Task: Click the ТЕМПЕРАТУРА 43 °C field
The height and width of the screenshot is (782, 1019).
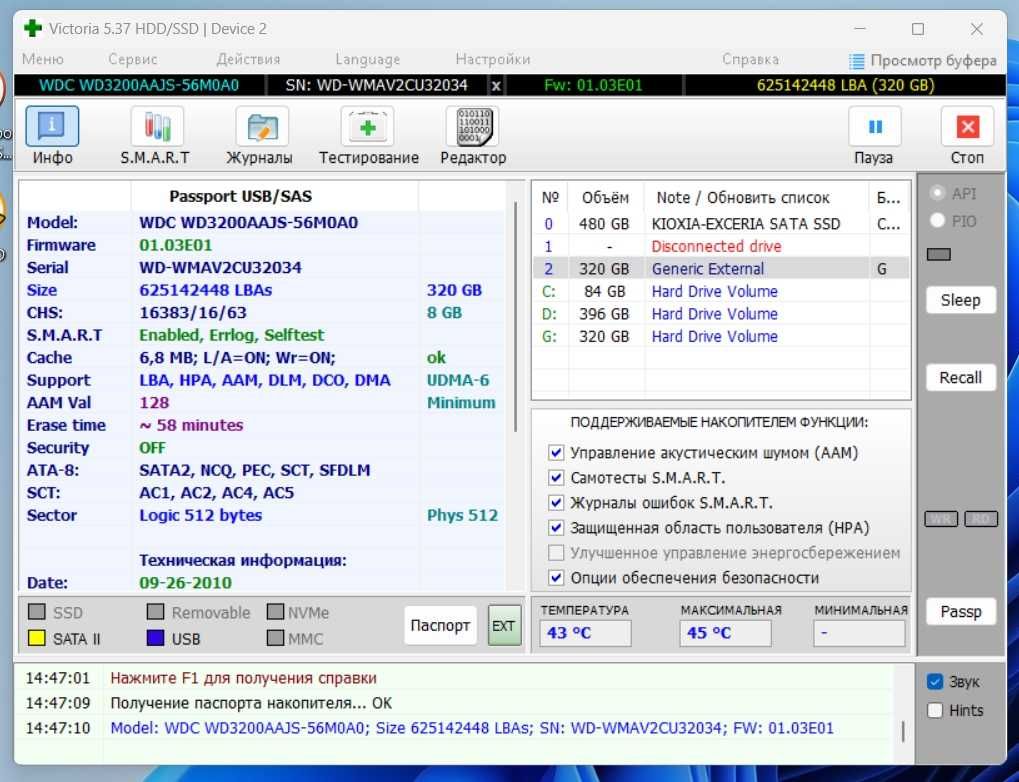Action: click(x=585, y=633)
